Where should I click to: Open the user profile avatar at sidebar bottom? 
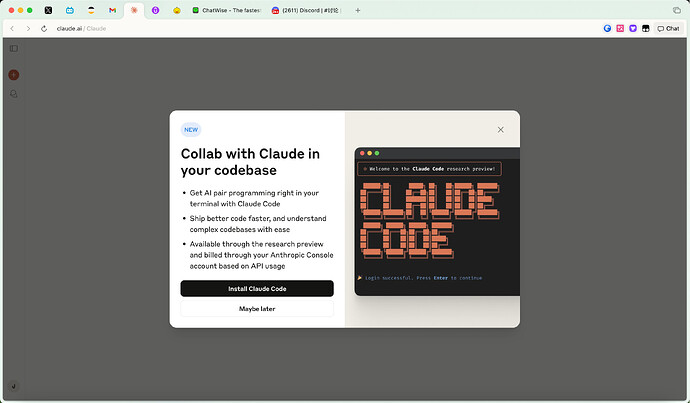14,386
